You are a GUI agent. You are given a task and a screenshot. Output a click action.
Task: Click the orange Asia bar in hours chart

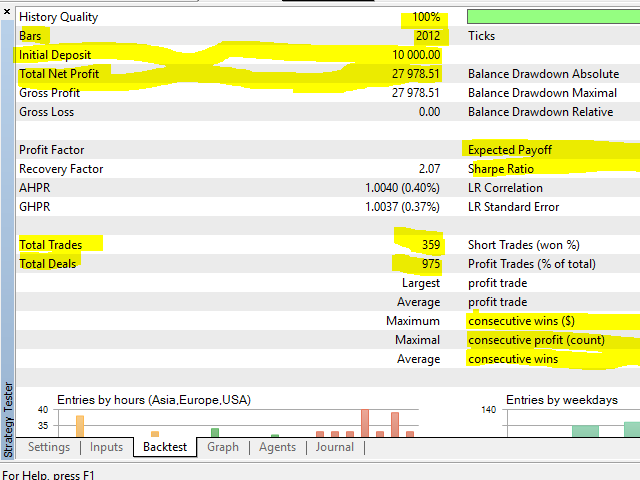(x=80, y=426)
